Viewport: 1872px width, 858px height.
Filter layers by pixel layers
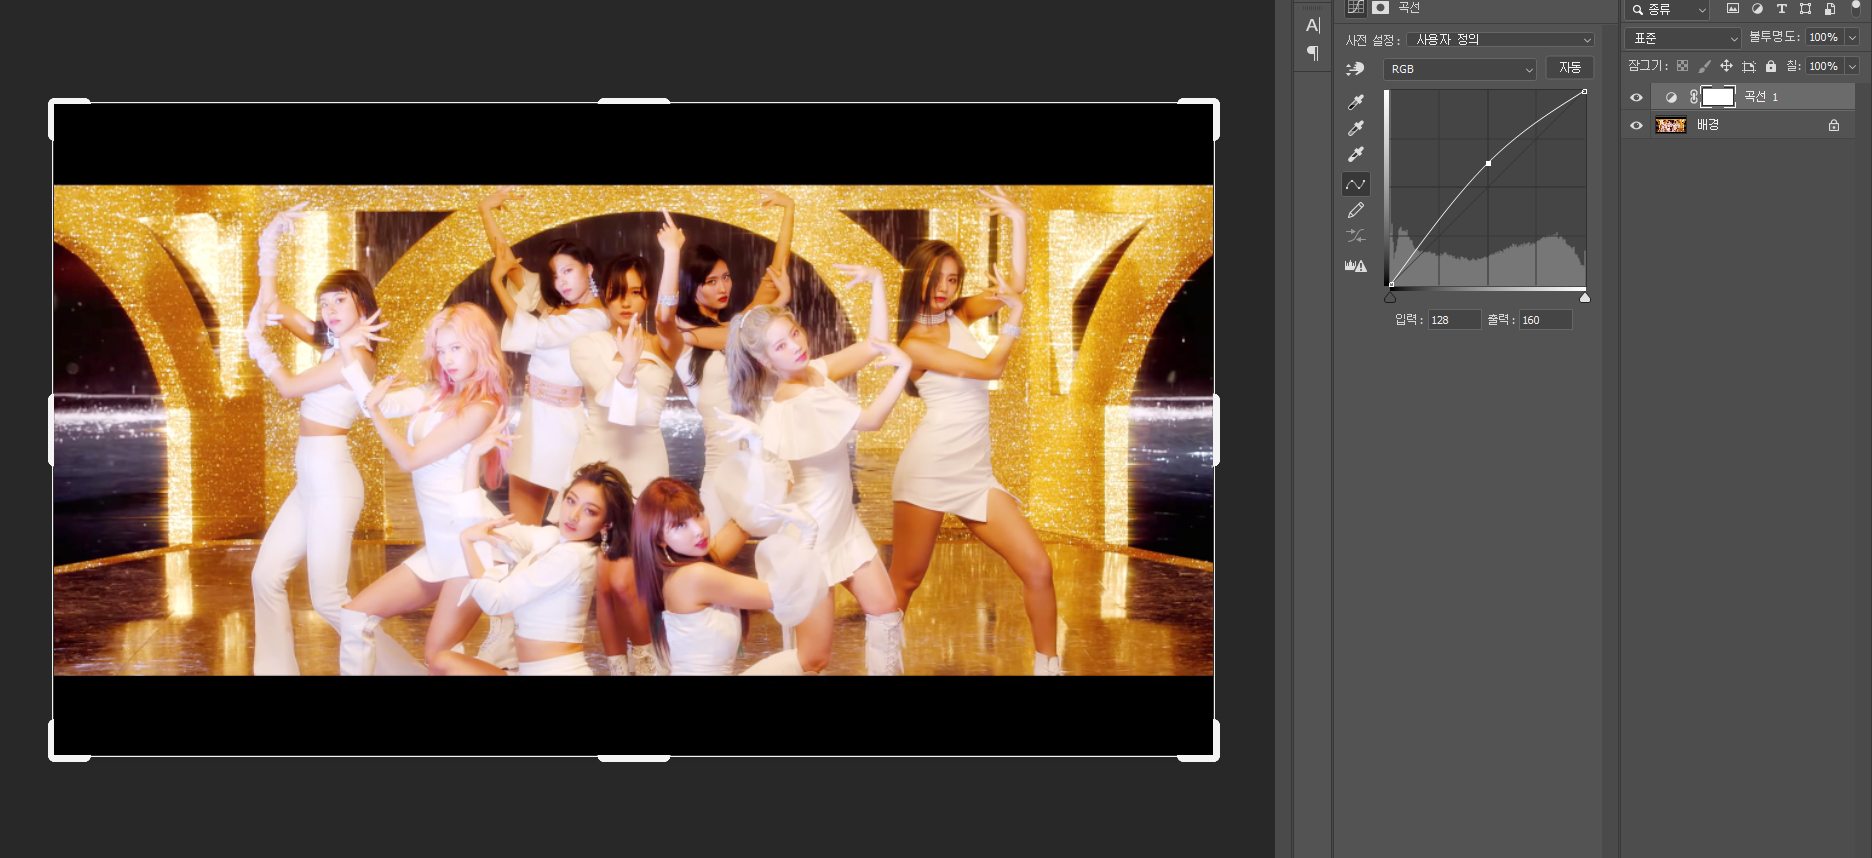tap(1733, 9)
